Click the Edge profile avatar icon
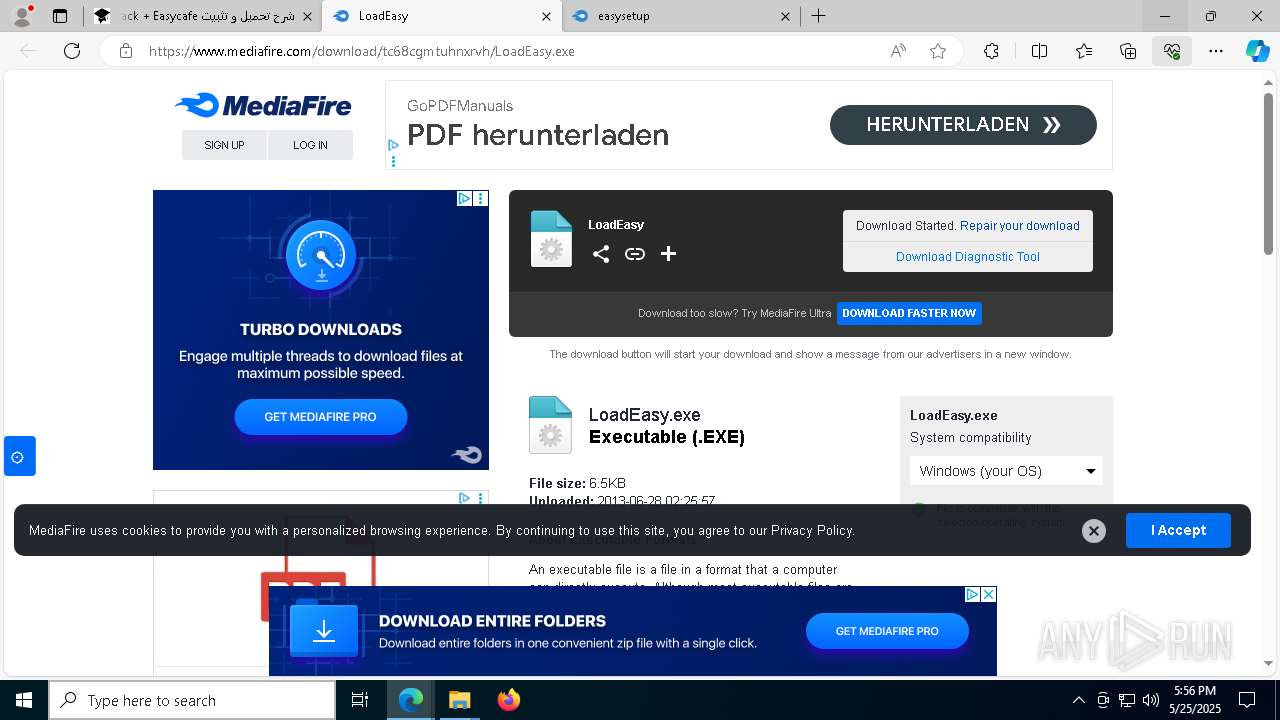 click(22, 16)
